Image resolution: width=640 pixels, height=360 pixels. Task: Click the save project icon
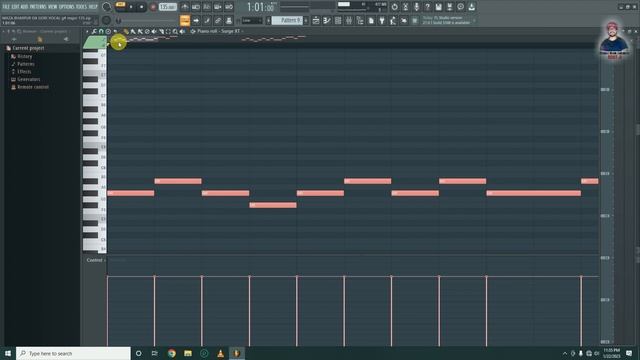click(438, 7)
